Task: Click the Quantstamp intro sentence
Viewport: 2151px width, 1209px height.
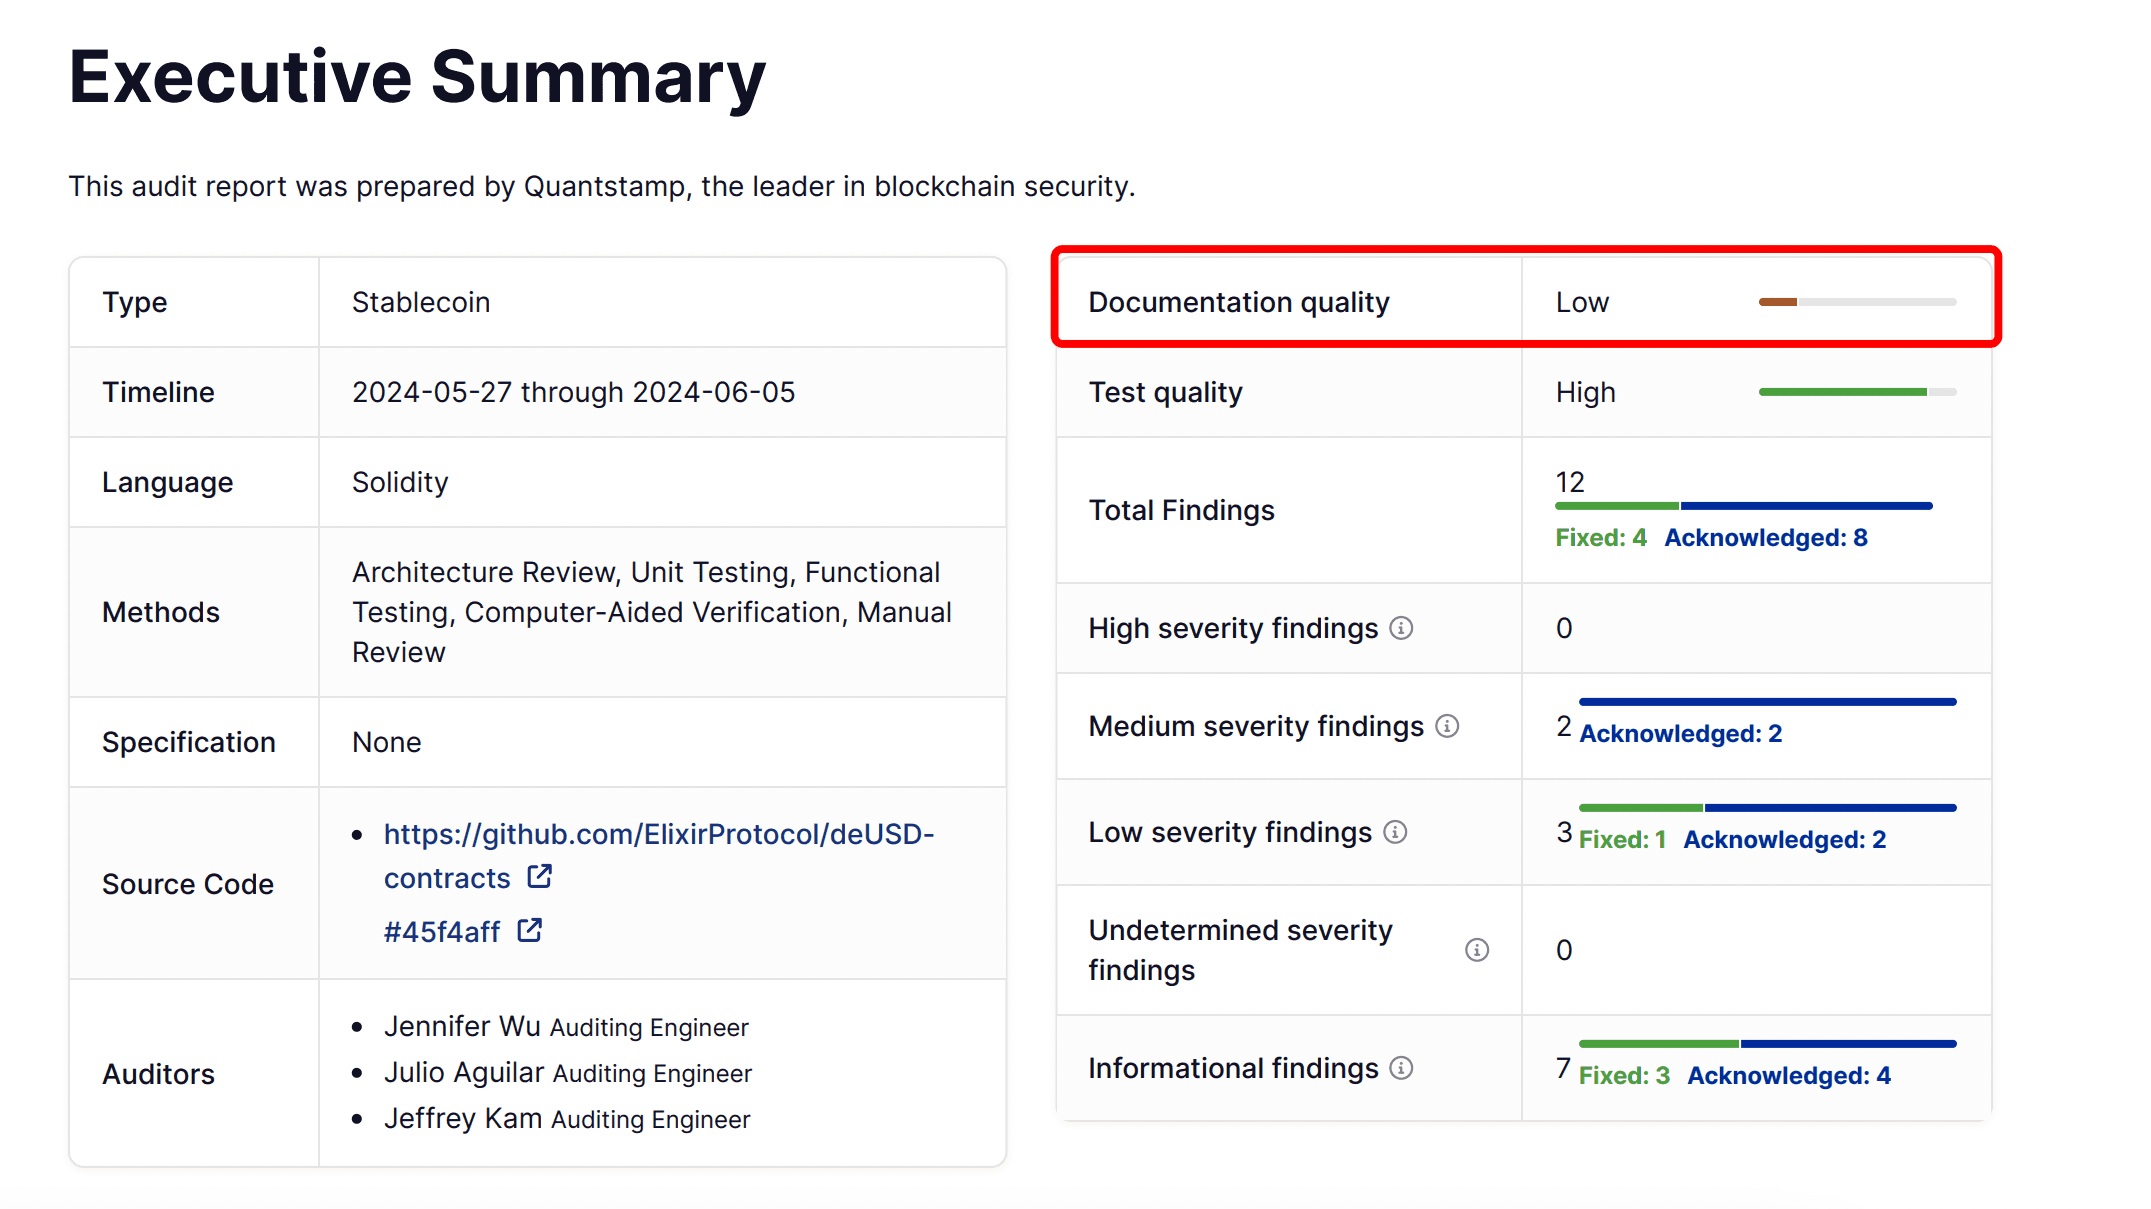Action: (602, 187)
